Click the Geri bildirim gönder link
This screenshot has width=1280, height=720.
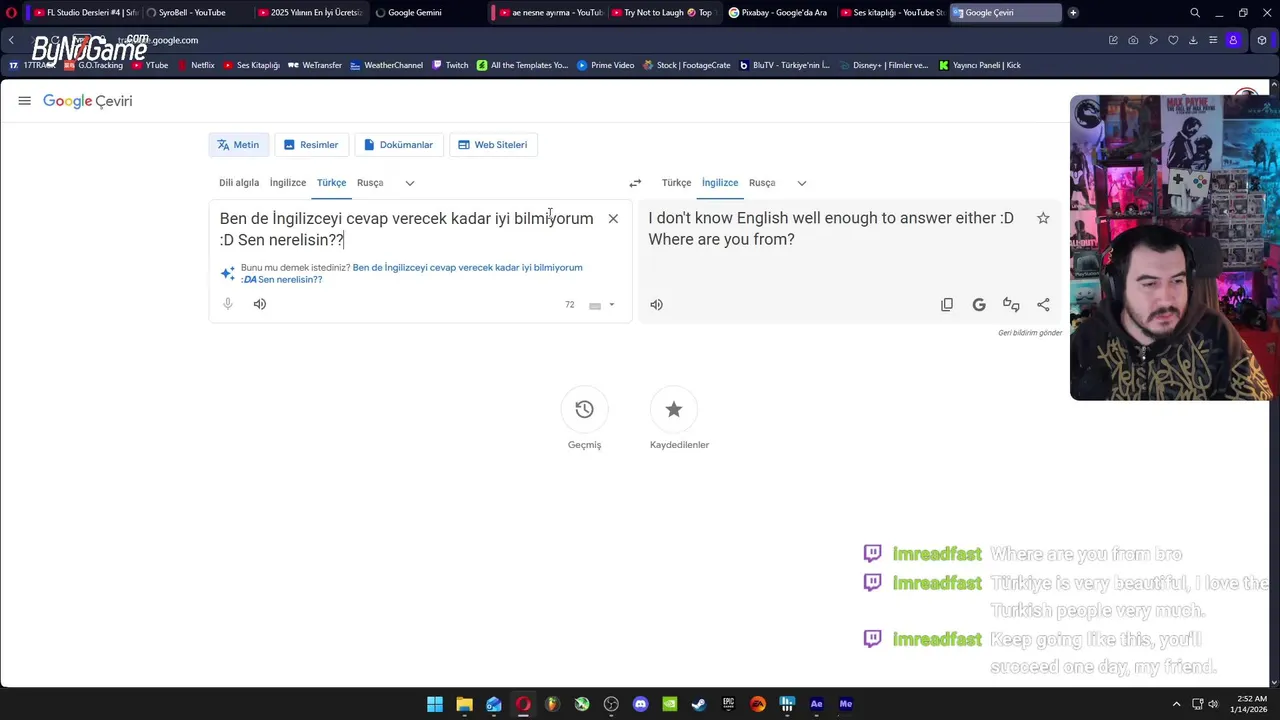[x=1030, y=333]
